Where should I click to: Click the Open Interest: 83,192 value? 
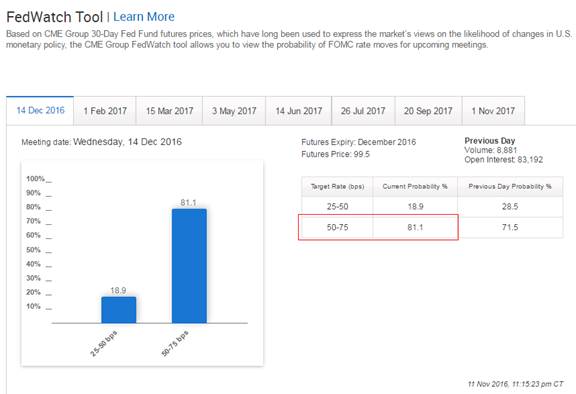[503, 160]
